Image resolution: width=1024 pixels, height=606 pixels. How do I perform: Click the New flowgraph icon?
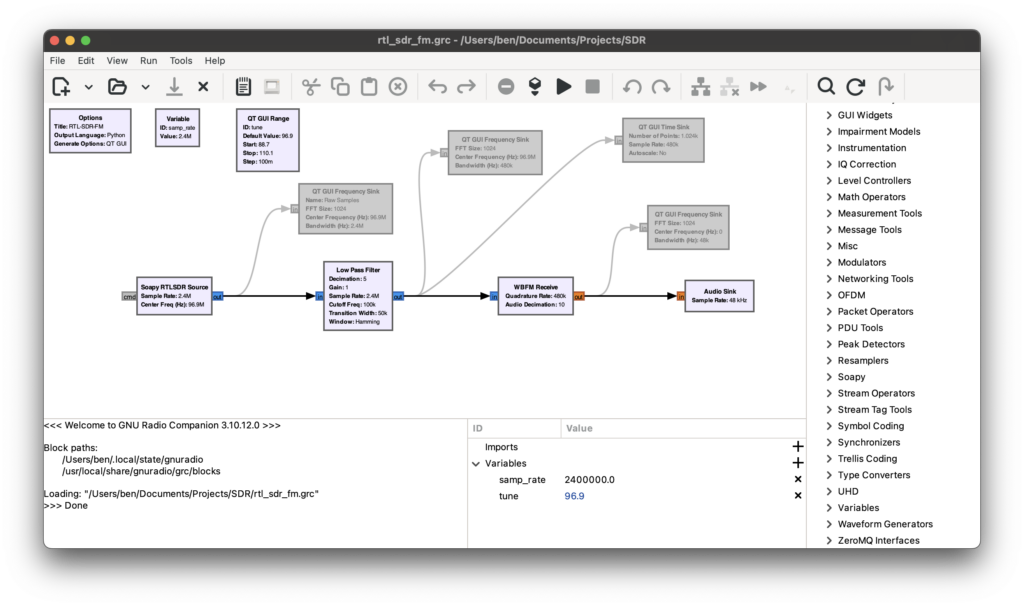pyautogui.click(x=62, y=87)
